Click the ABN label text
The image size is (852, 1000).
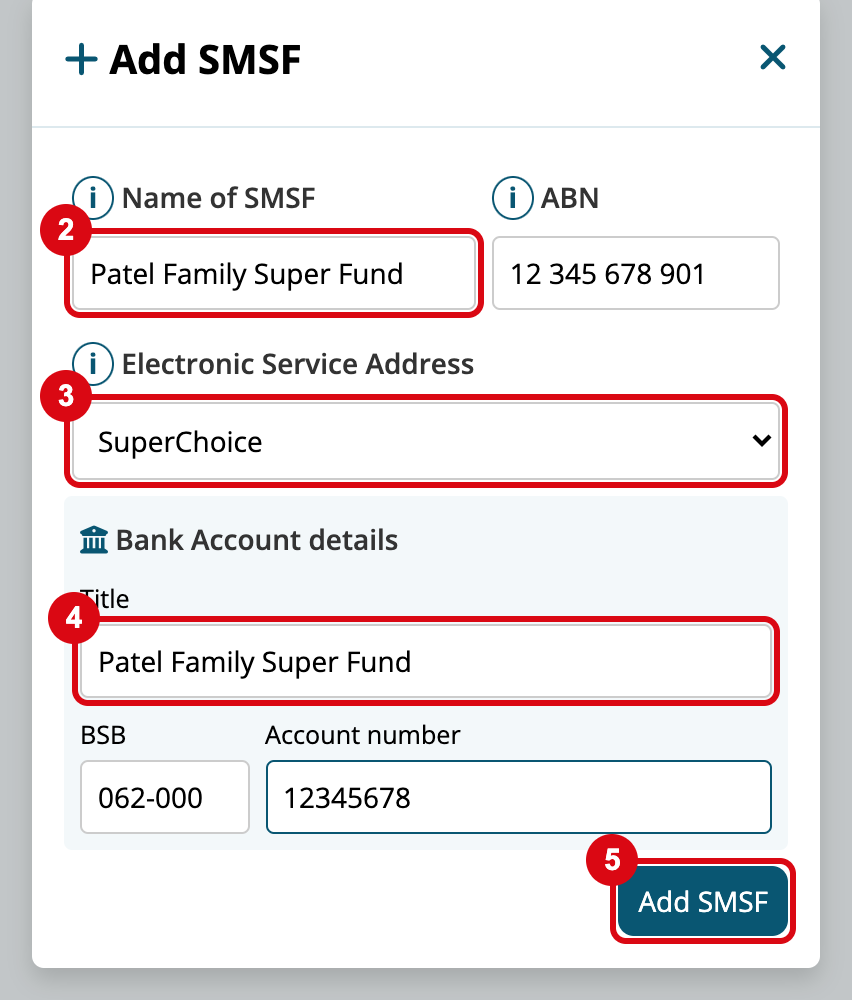570,198
